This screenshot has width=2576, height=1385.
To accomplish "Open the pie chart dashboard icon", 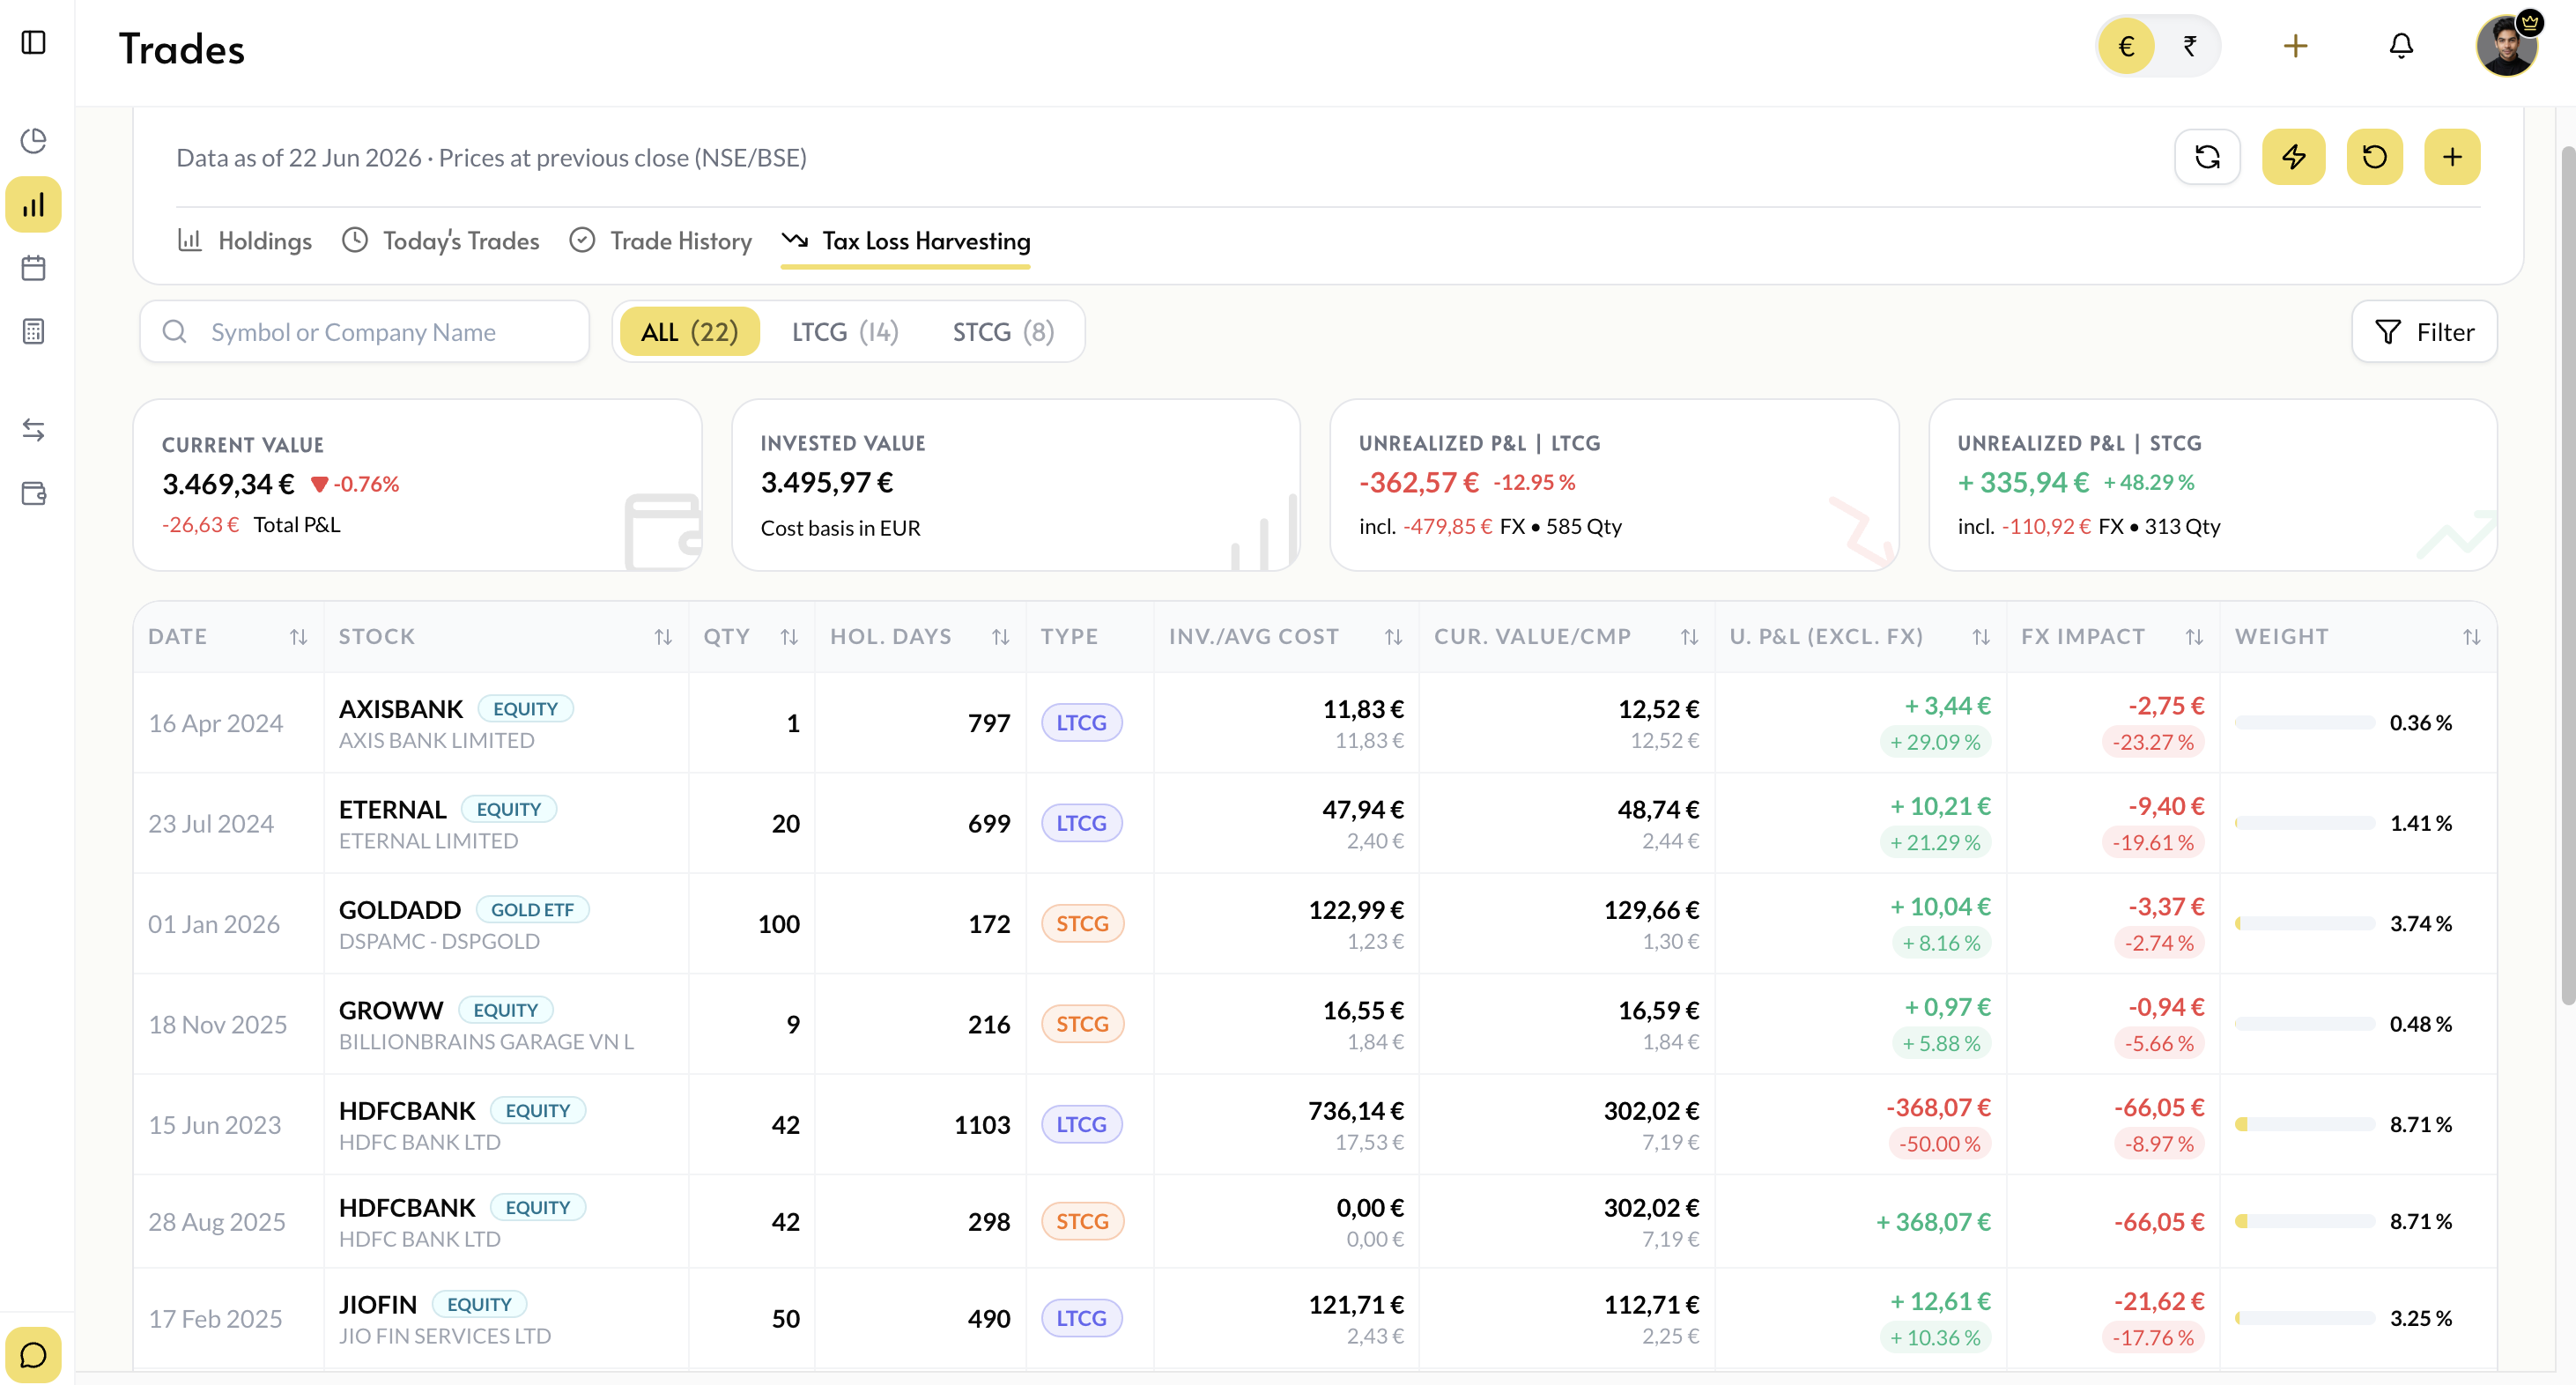I will 34,141.
